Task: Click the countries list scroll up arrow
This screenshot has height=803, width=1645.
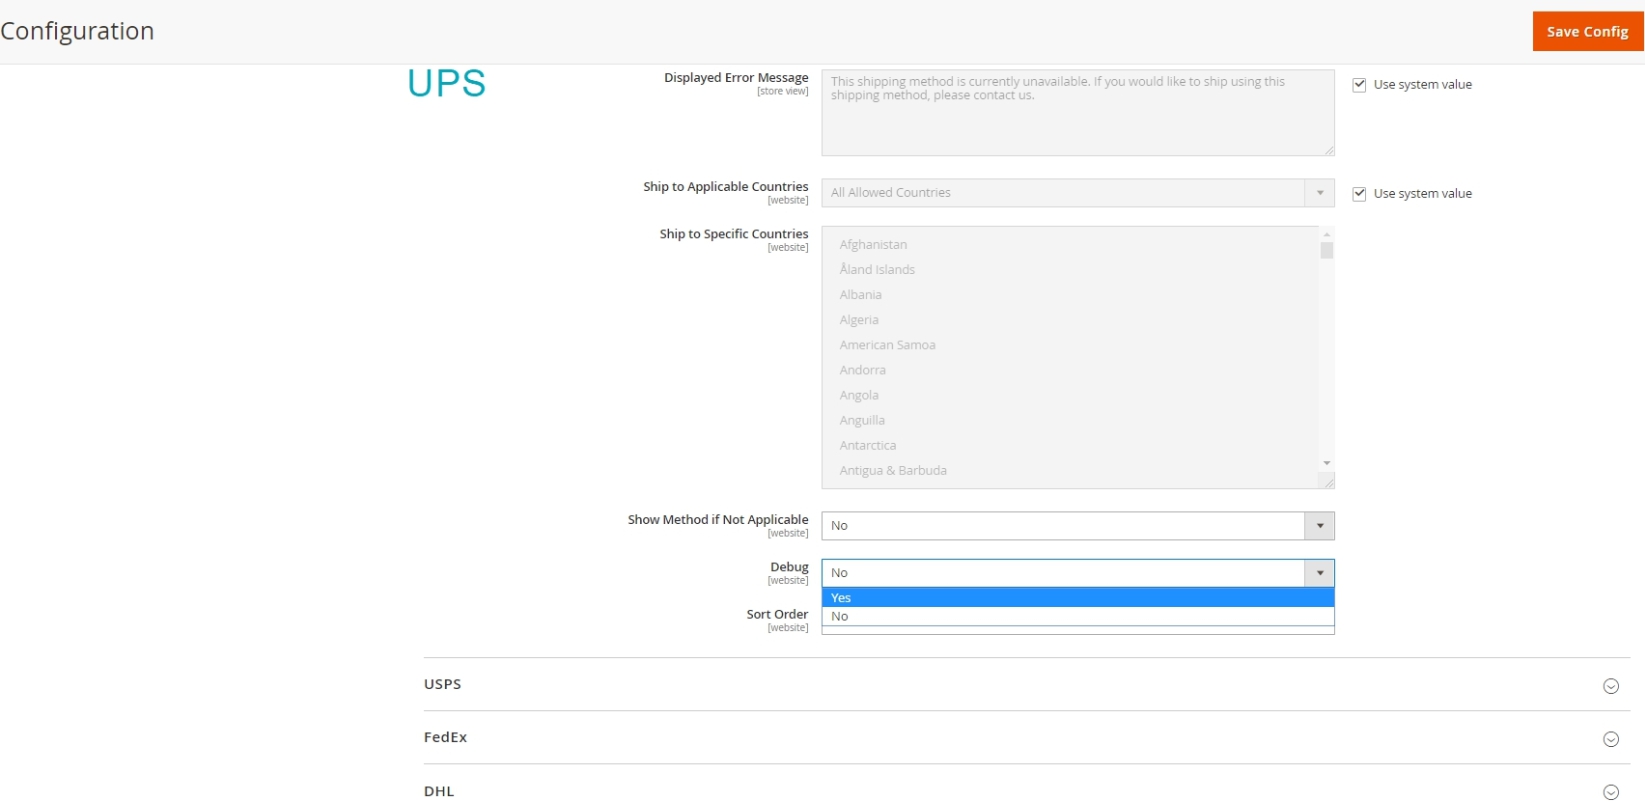Action: pos(1327,234)
